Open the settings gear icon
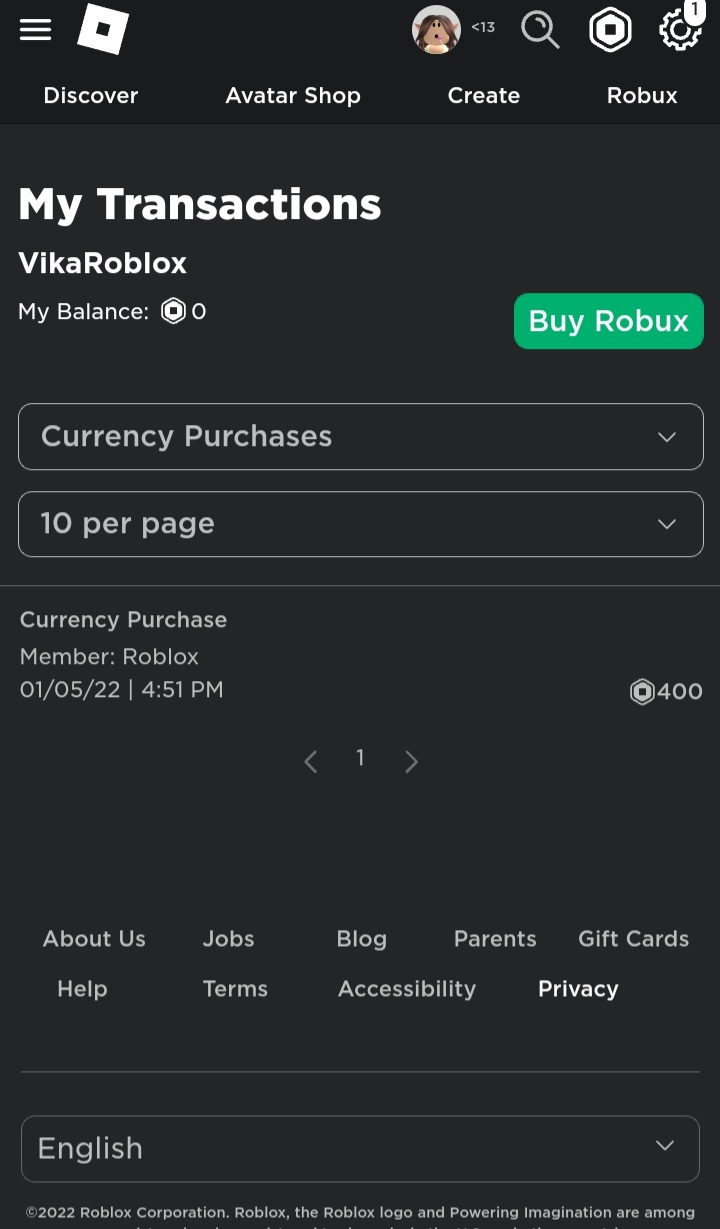 [680, 30]
